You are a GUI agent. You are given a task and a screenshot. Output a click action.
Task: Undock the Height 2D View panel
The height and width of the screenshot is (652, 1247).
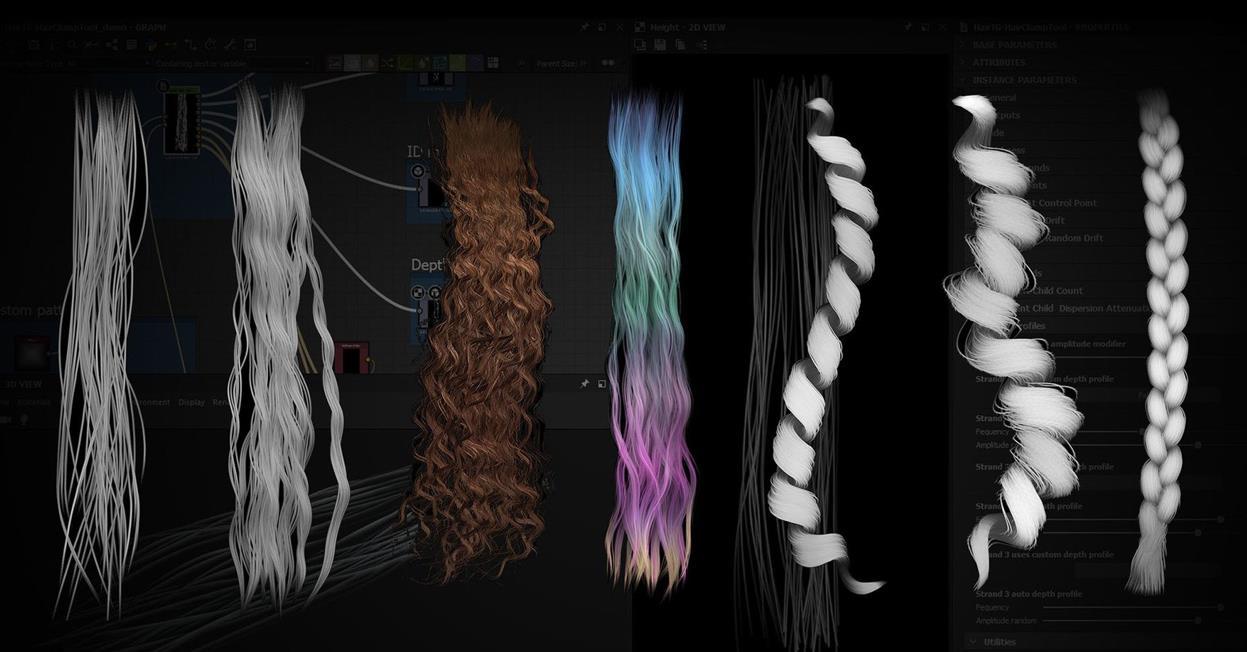point(924,28)
